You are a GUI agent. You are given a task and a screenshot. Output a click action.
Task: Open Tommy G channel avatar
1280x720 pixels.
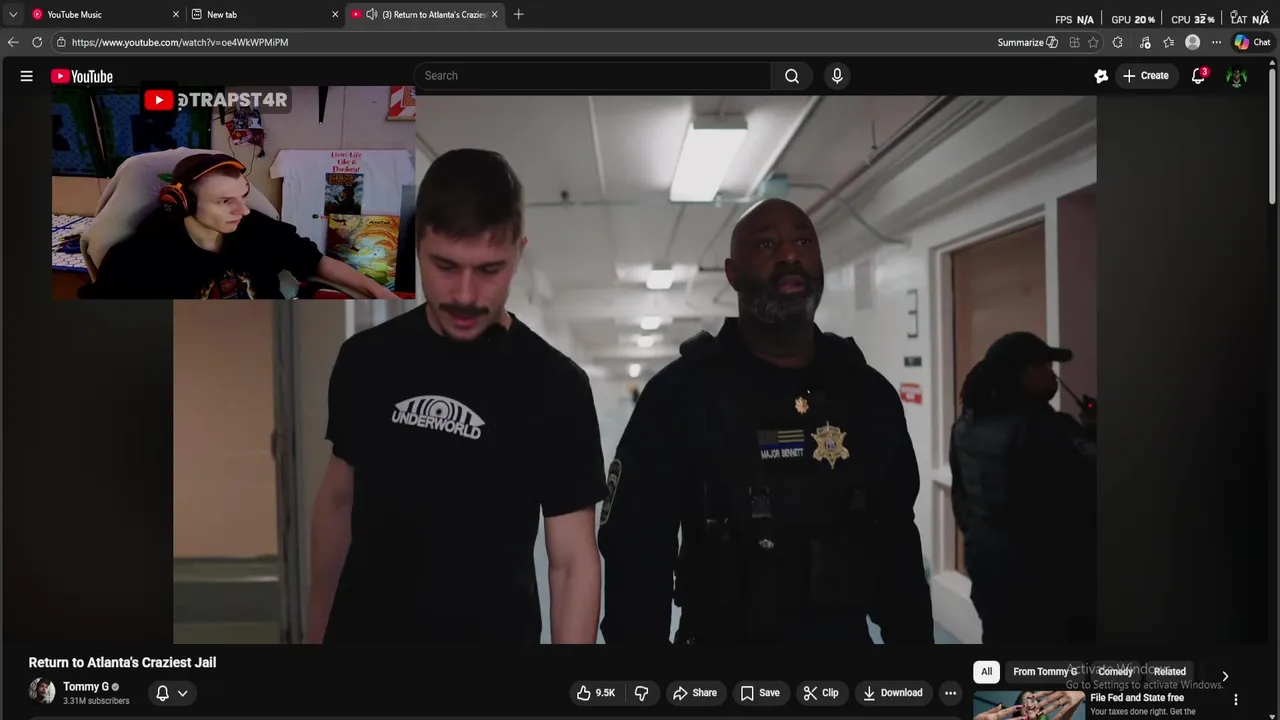(x=42, y=691)
